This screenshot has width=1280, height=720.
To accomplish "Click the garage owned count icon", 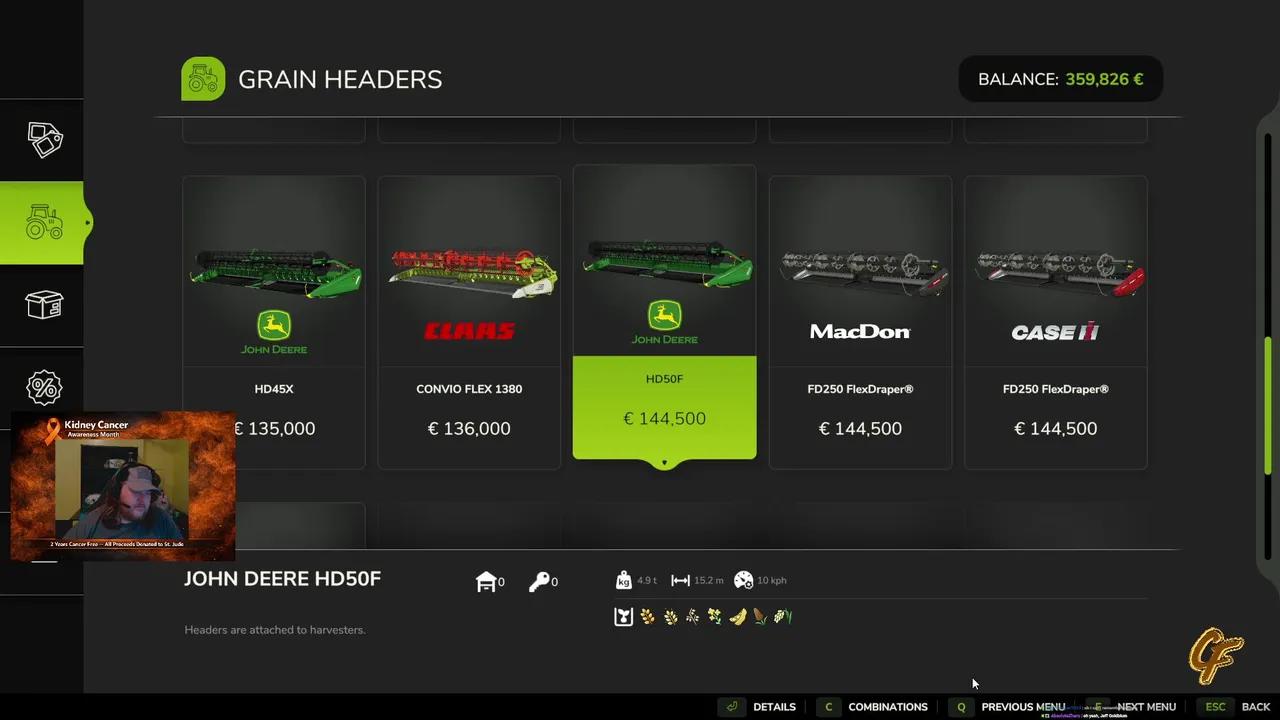I will pos(486,581).
